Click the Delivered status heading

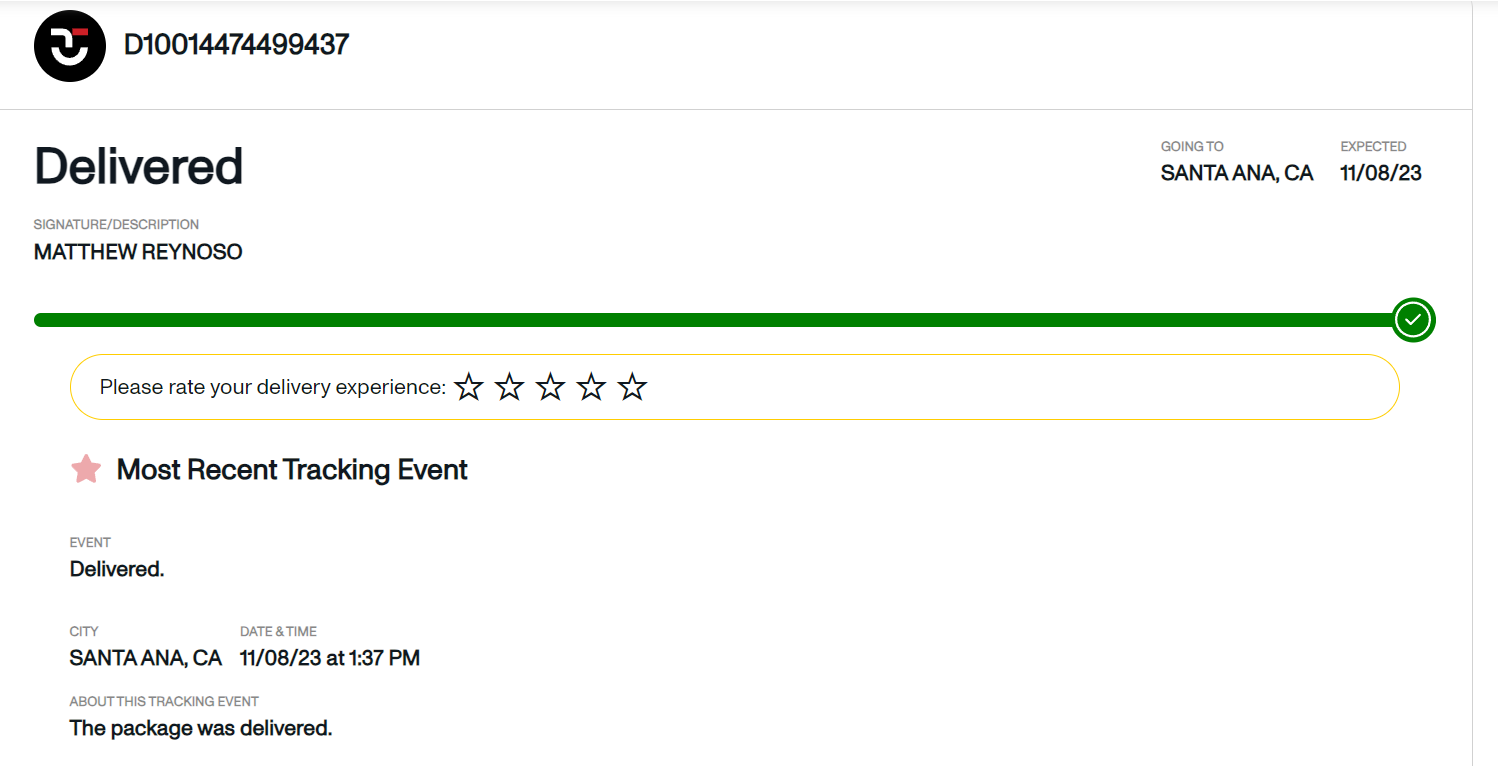[x=139, y=166]
